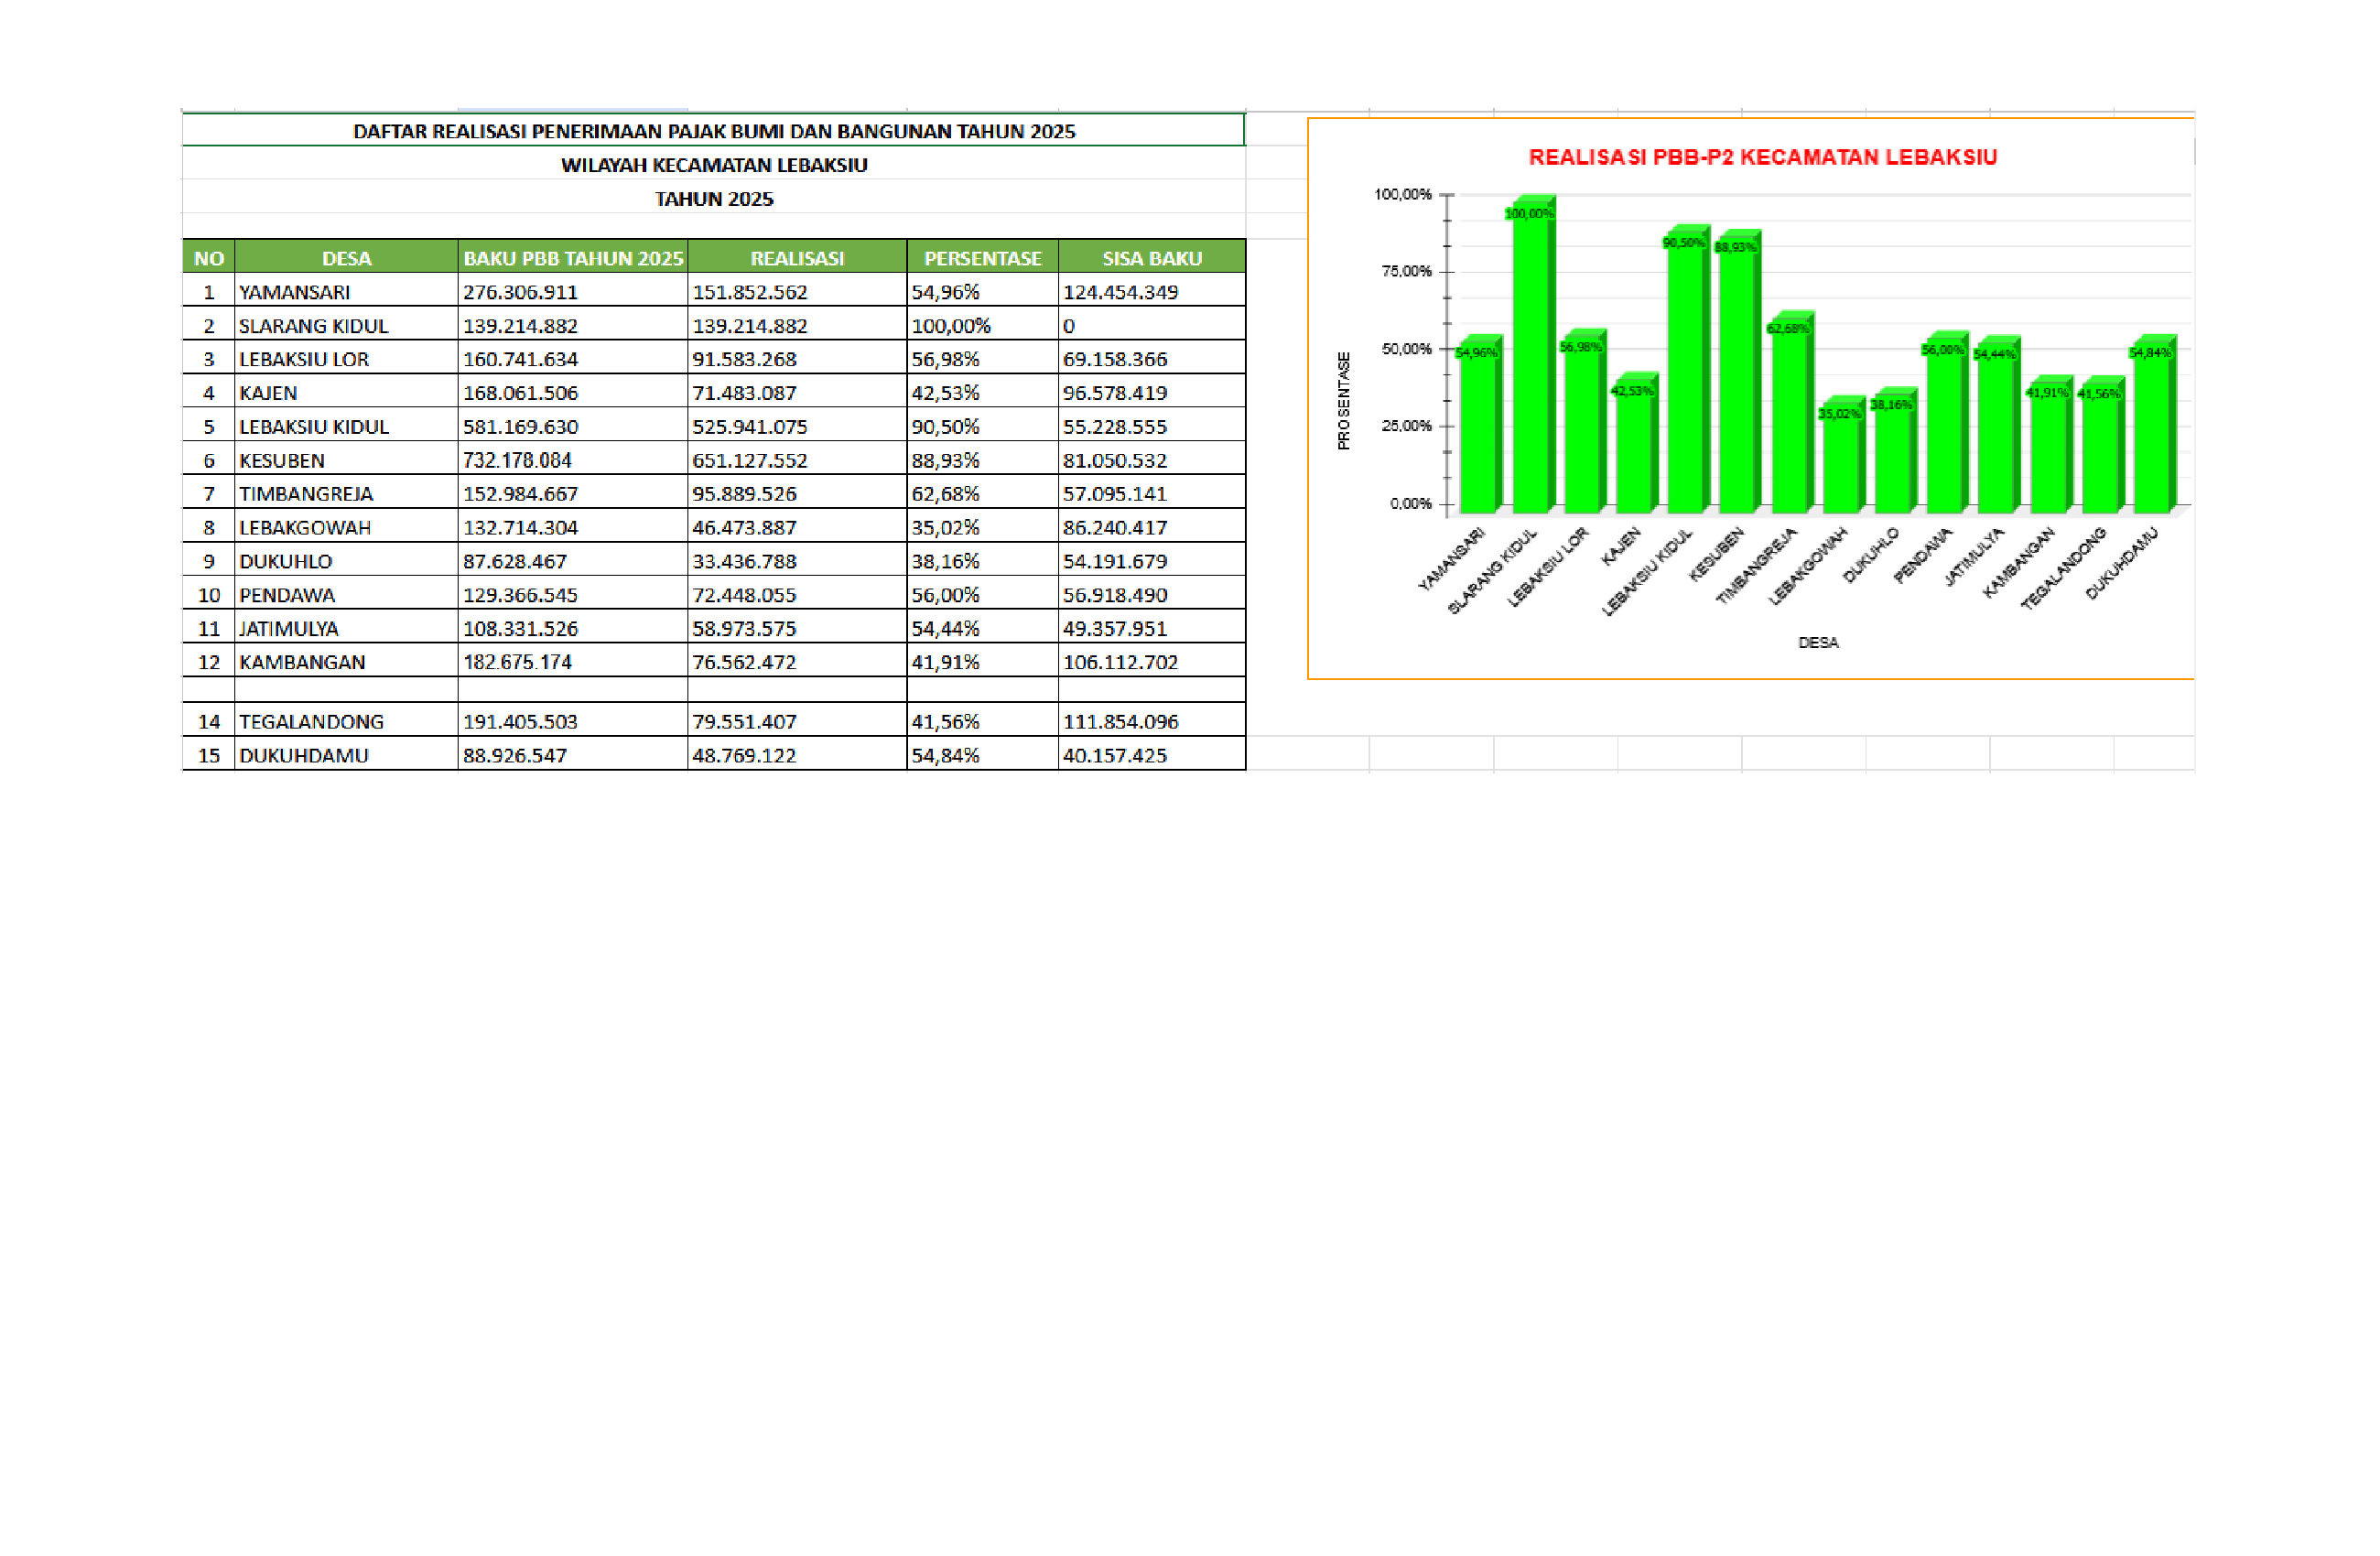The image size is (2380, 1556).
Task: Select the 62,68% table cell
Action: 982,493
